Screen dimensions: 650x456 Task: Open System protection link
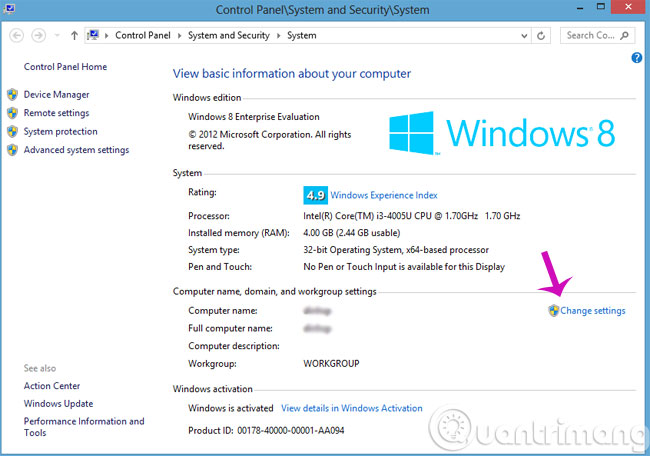(x=61, y=131)
